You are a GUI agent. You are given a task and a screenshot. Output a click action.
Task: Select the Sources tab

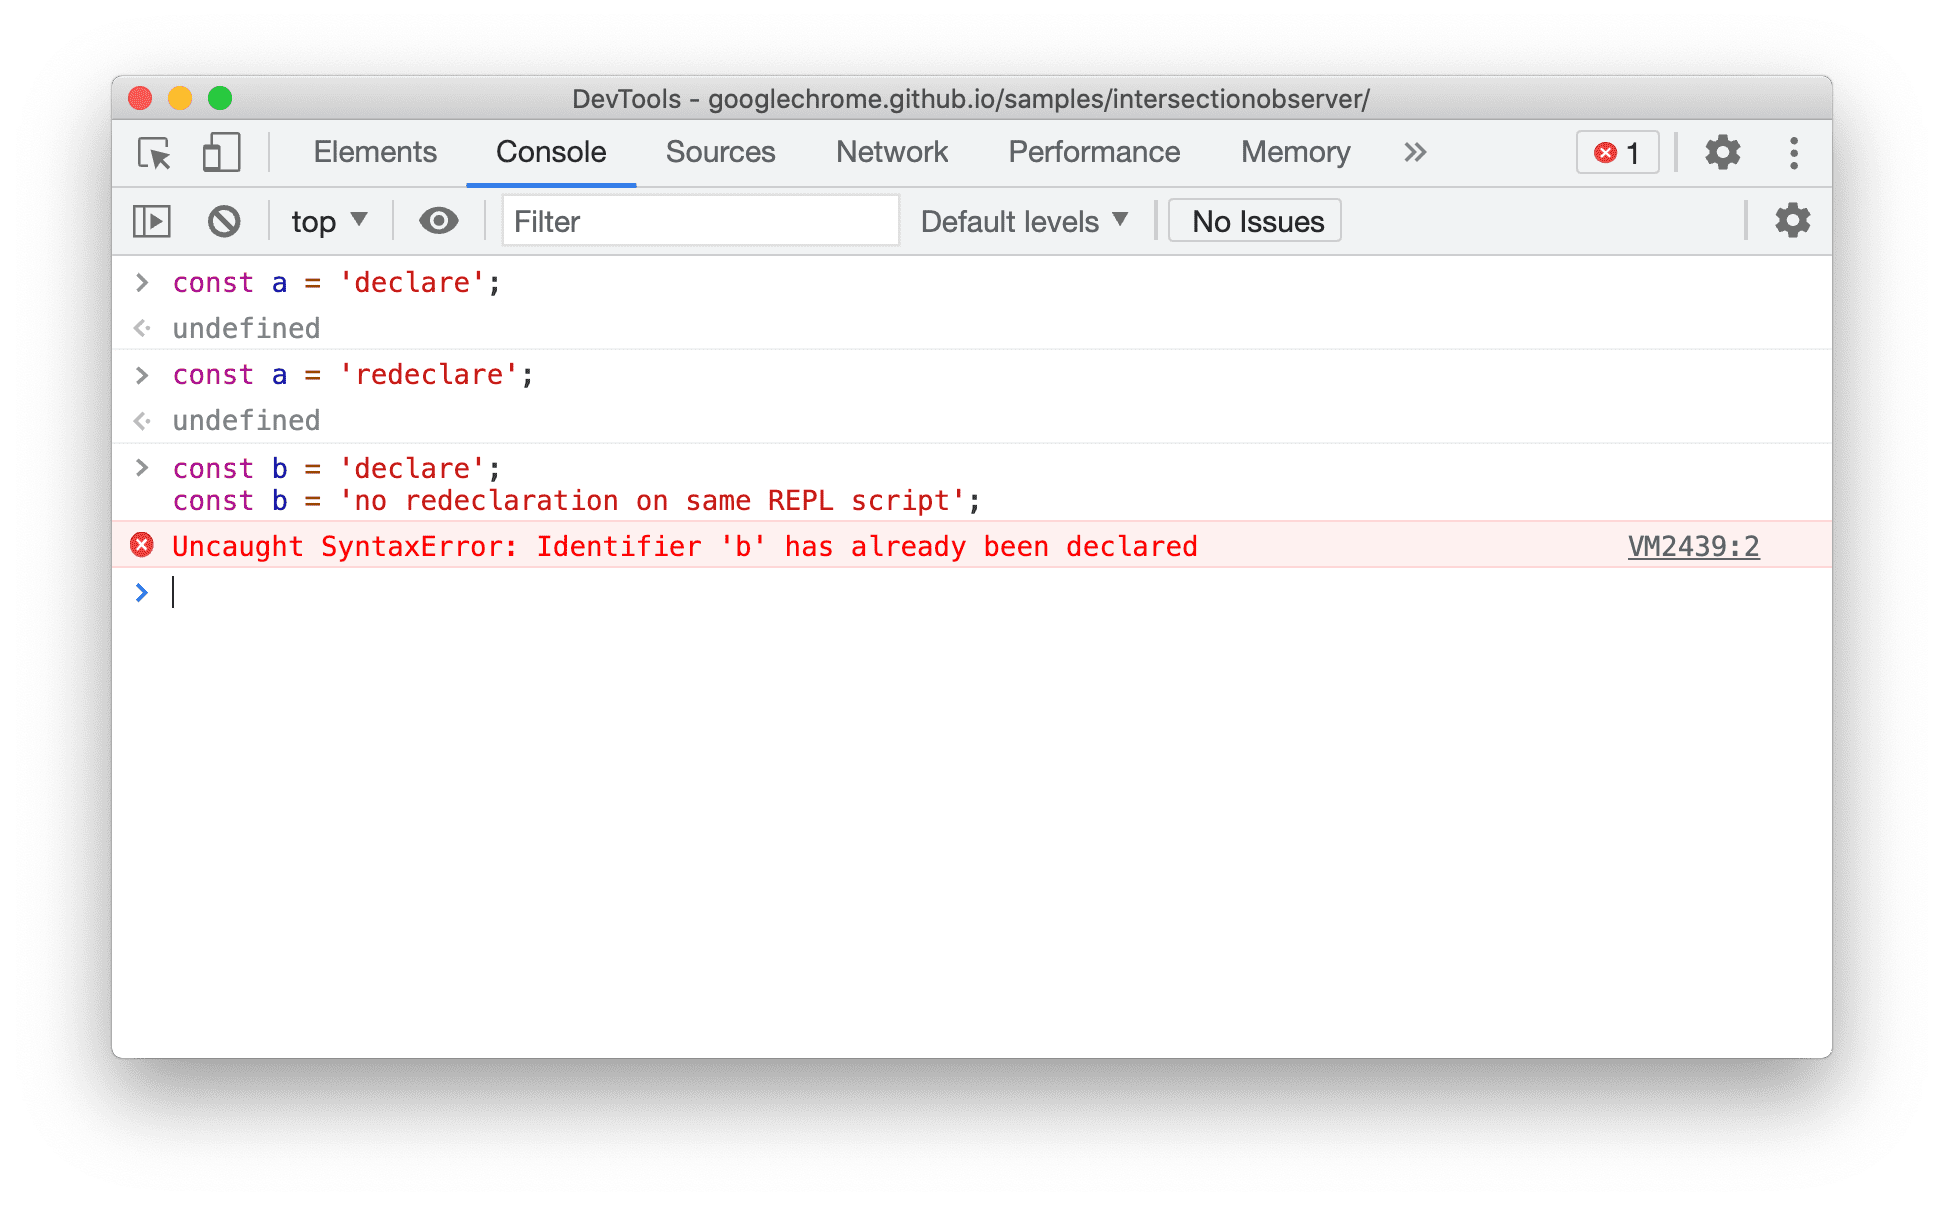721,153
